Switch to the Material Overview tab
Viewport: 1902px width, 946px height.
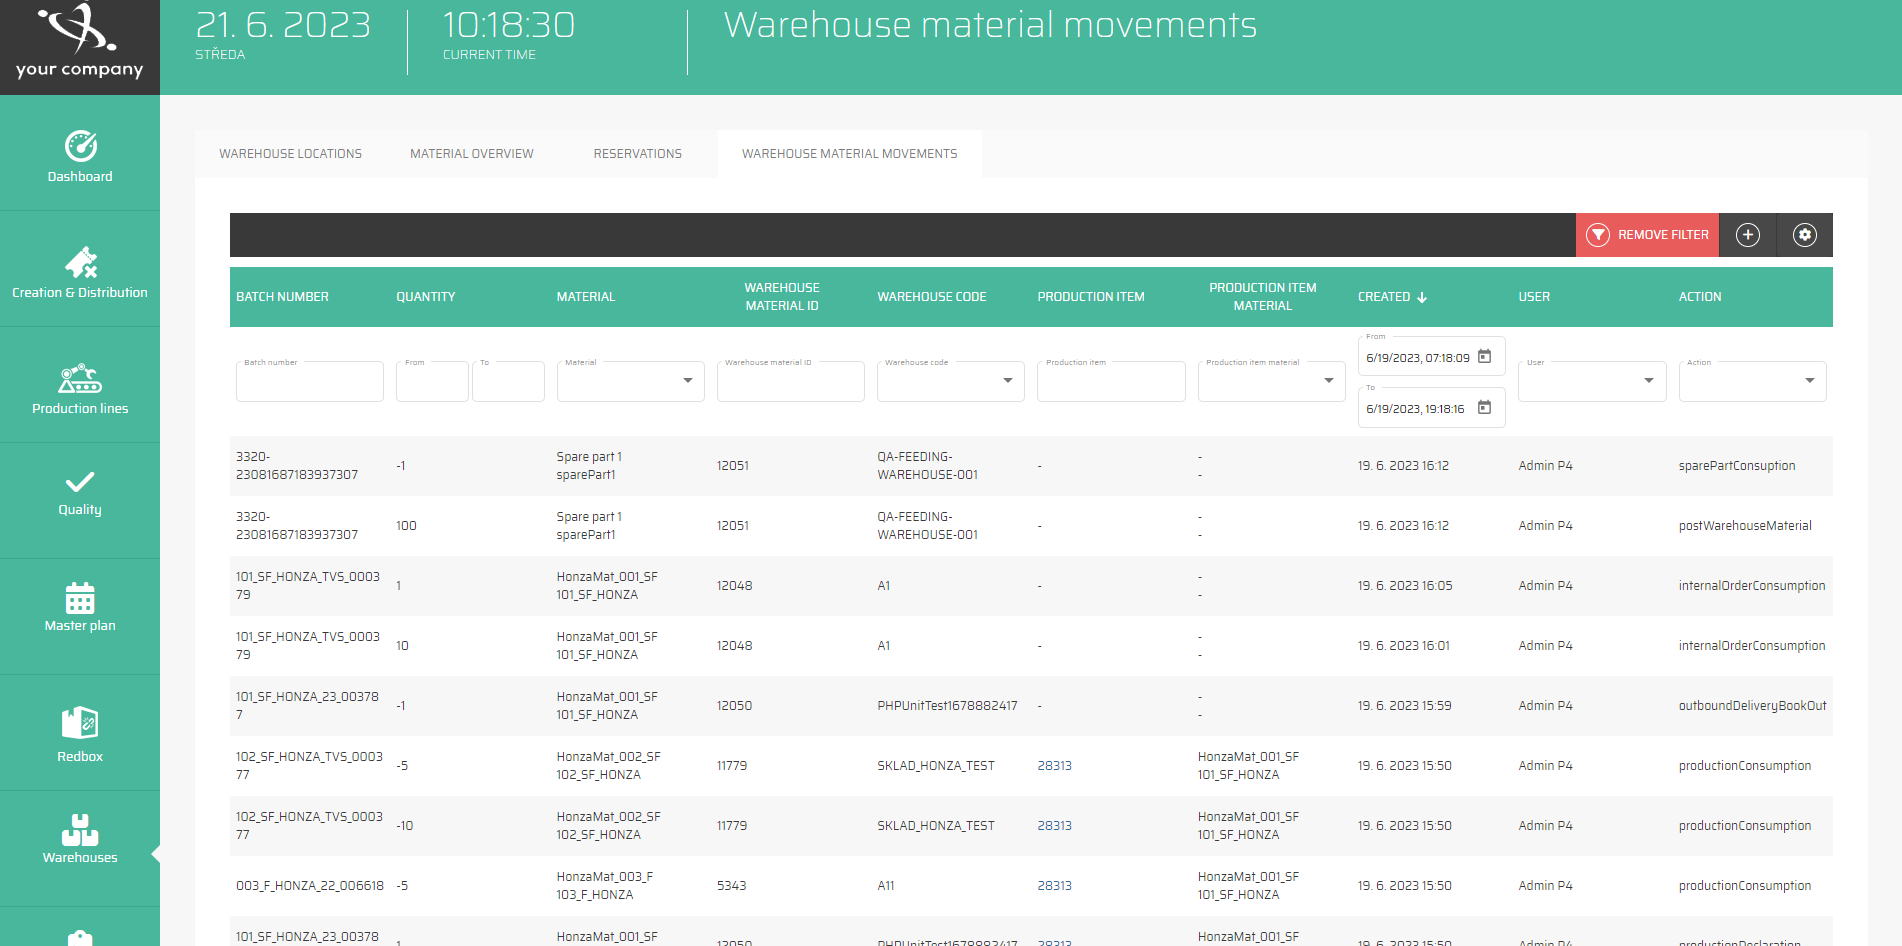(471, 153)
